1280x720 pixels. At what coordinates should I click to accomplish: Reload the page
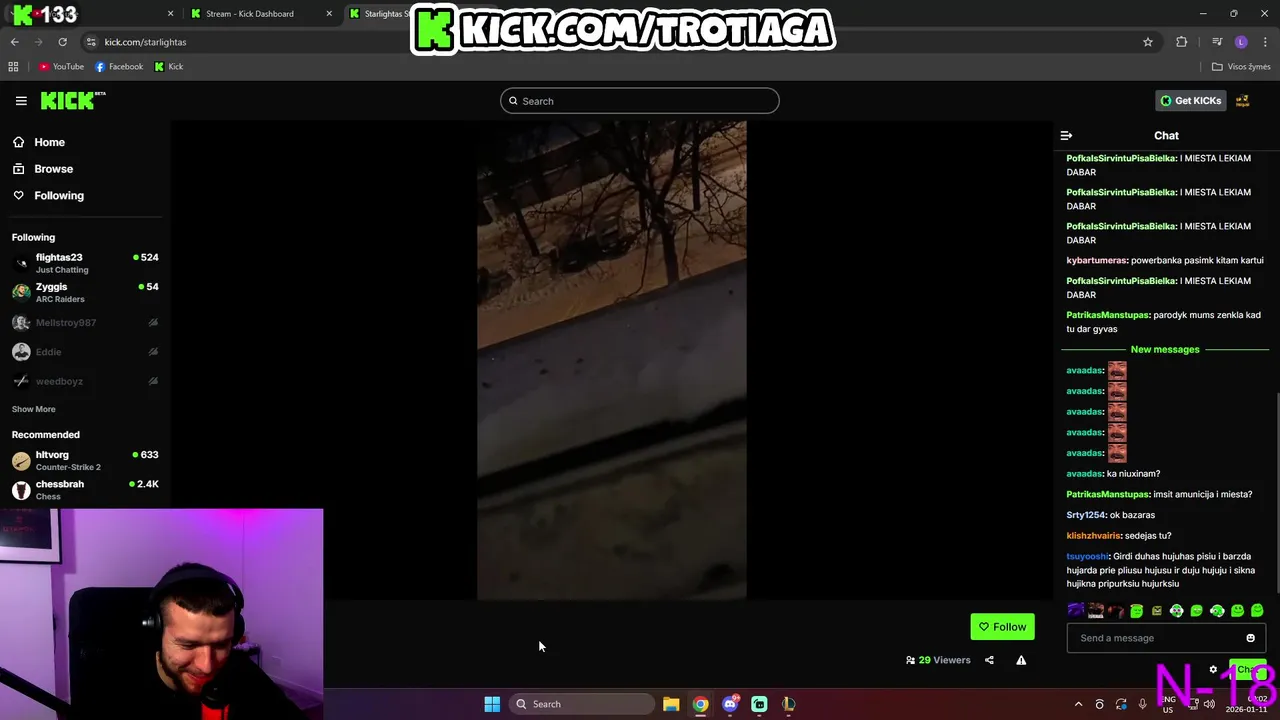(62, 42)
